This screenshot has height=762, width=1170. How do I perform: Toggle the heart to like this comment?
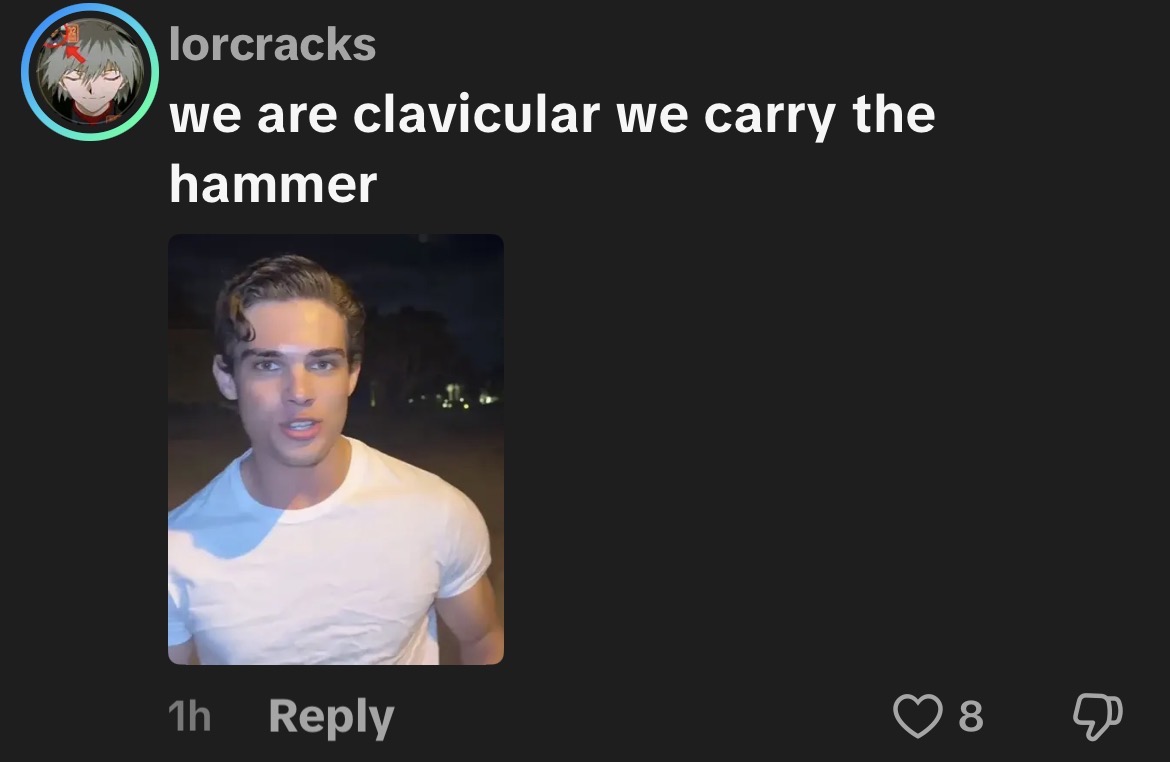(917, 716)
